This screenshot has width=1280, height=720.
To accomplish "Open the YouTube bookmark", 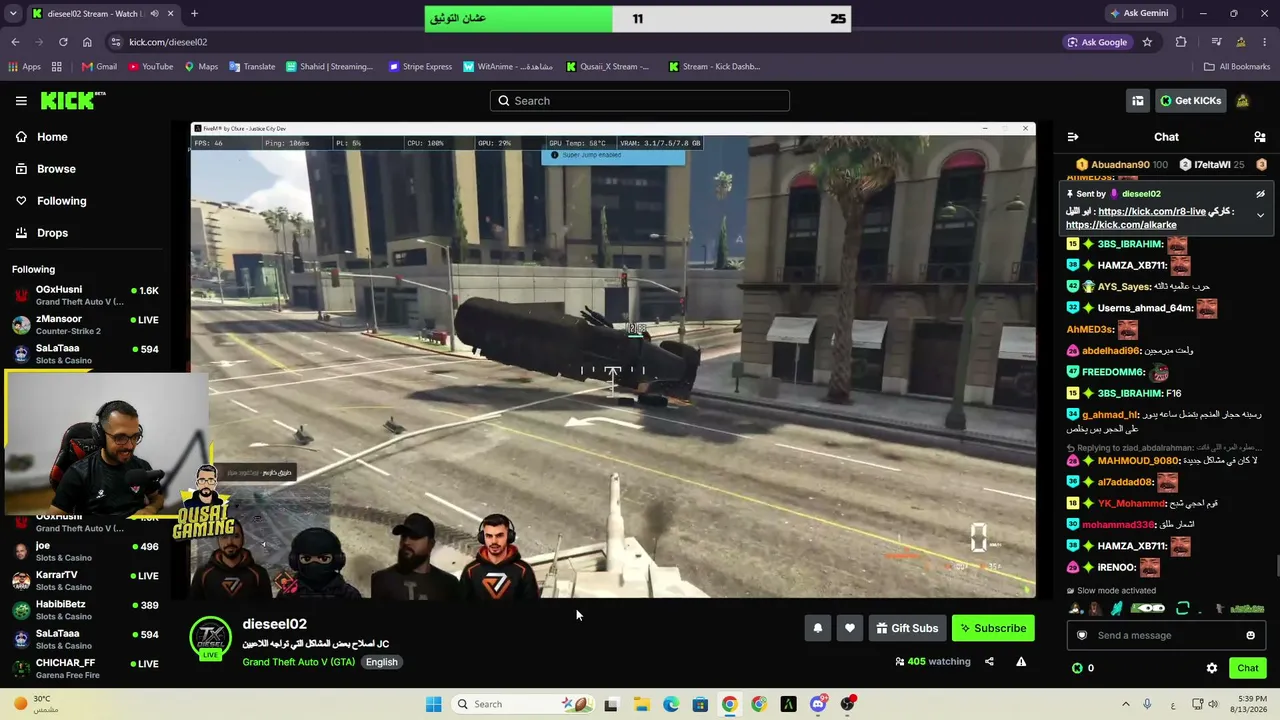I will 149,67.
